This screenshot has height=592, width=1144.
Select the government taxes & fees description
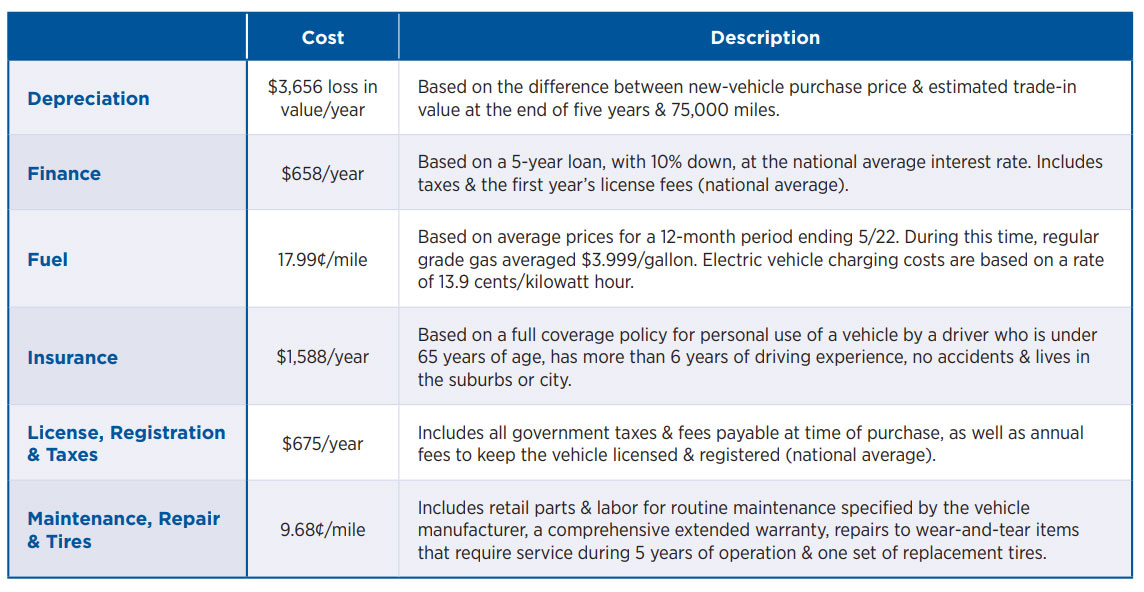750,444
